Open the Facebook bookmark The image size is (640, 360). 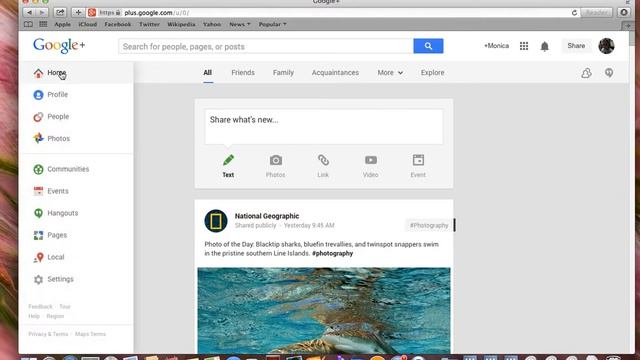pyautogui.click(x=118, y=24)
